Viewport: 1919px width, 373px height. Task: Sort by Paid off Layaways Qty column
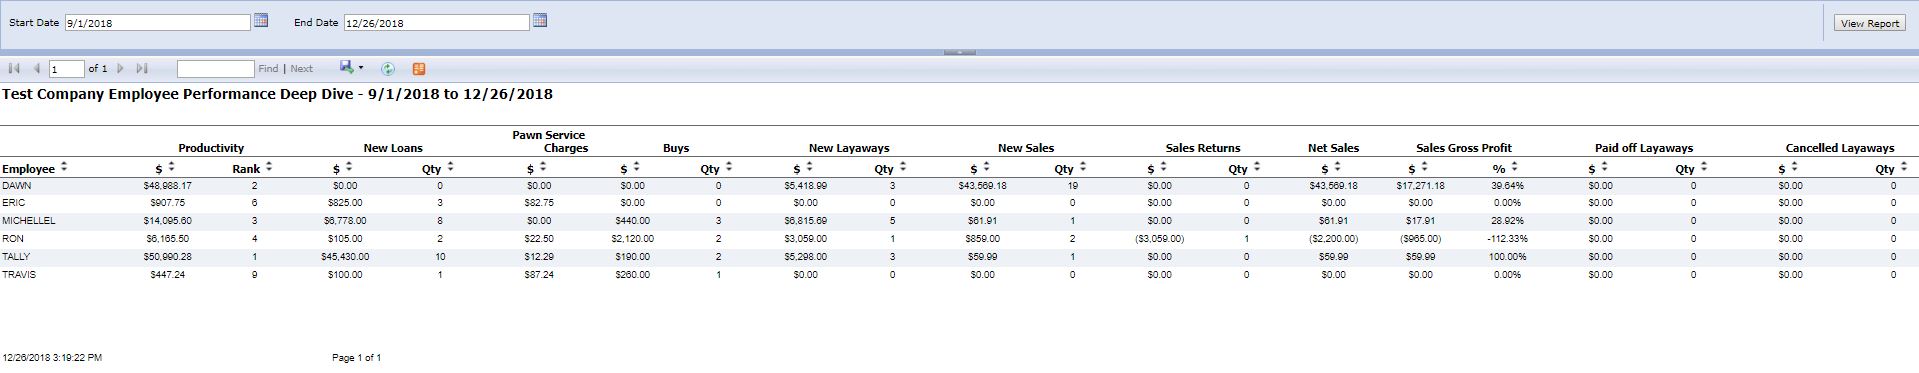tap(1704, 167)
